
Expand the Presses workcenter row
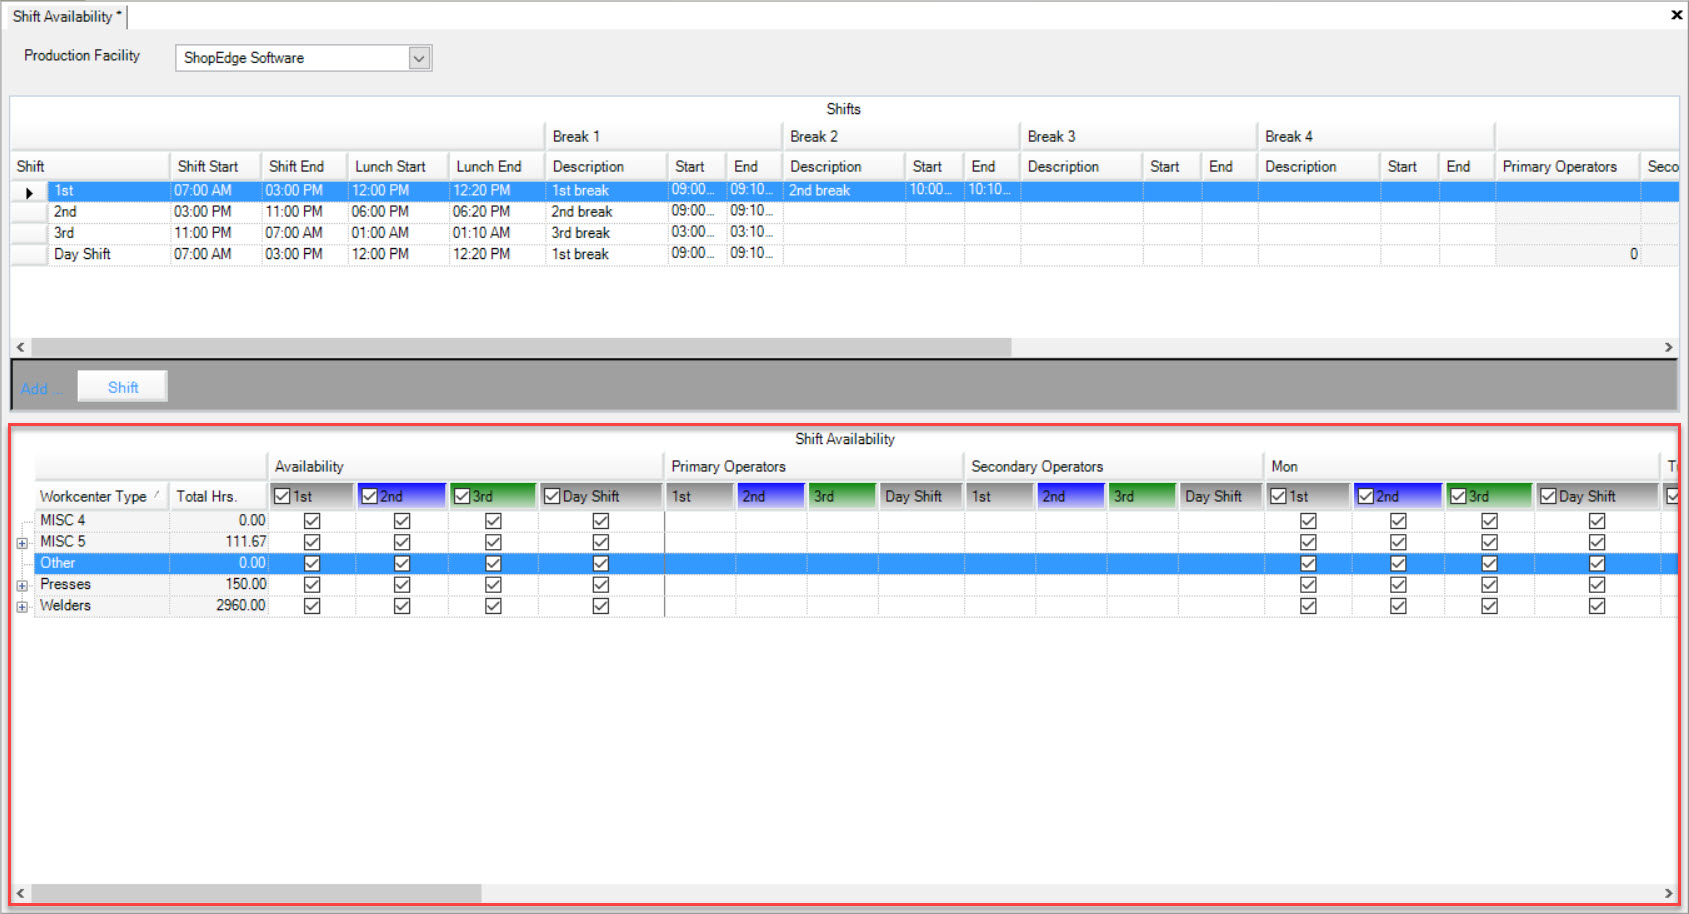pos(22,585)
